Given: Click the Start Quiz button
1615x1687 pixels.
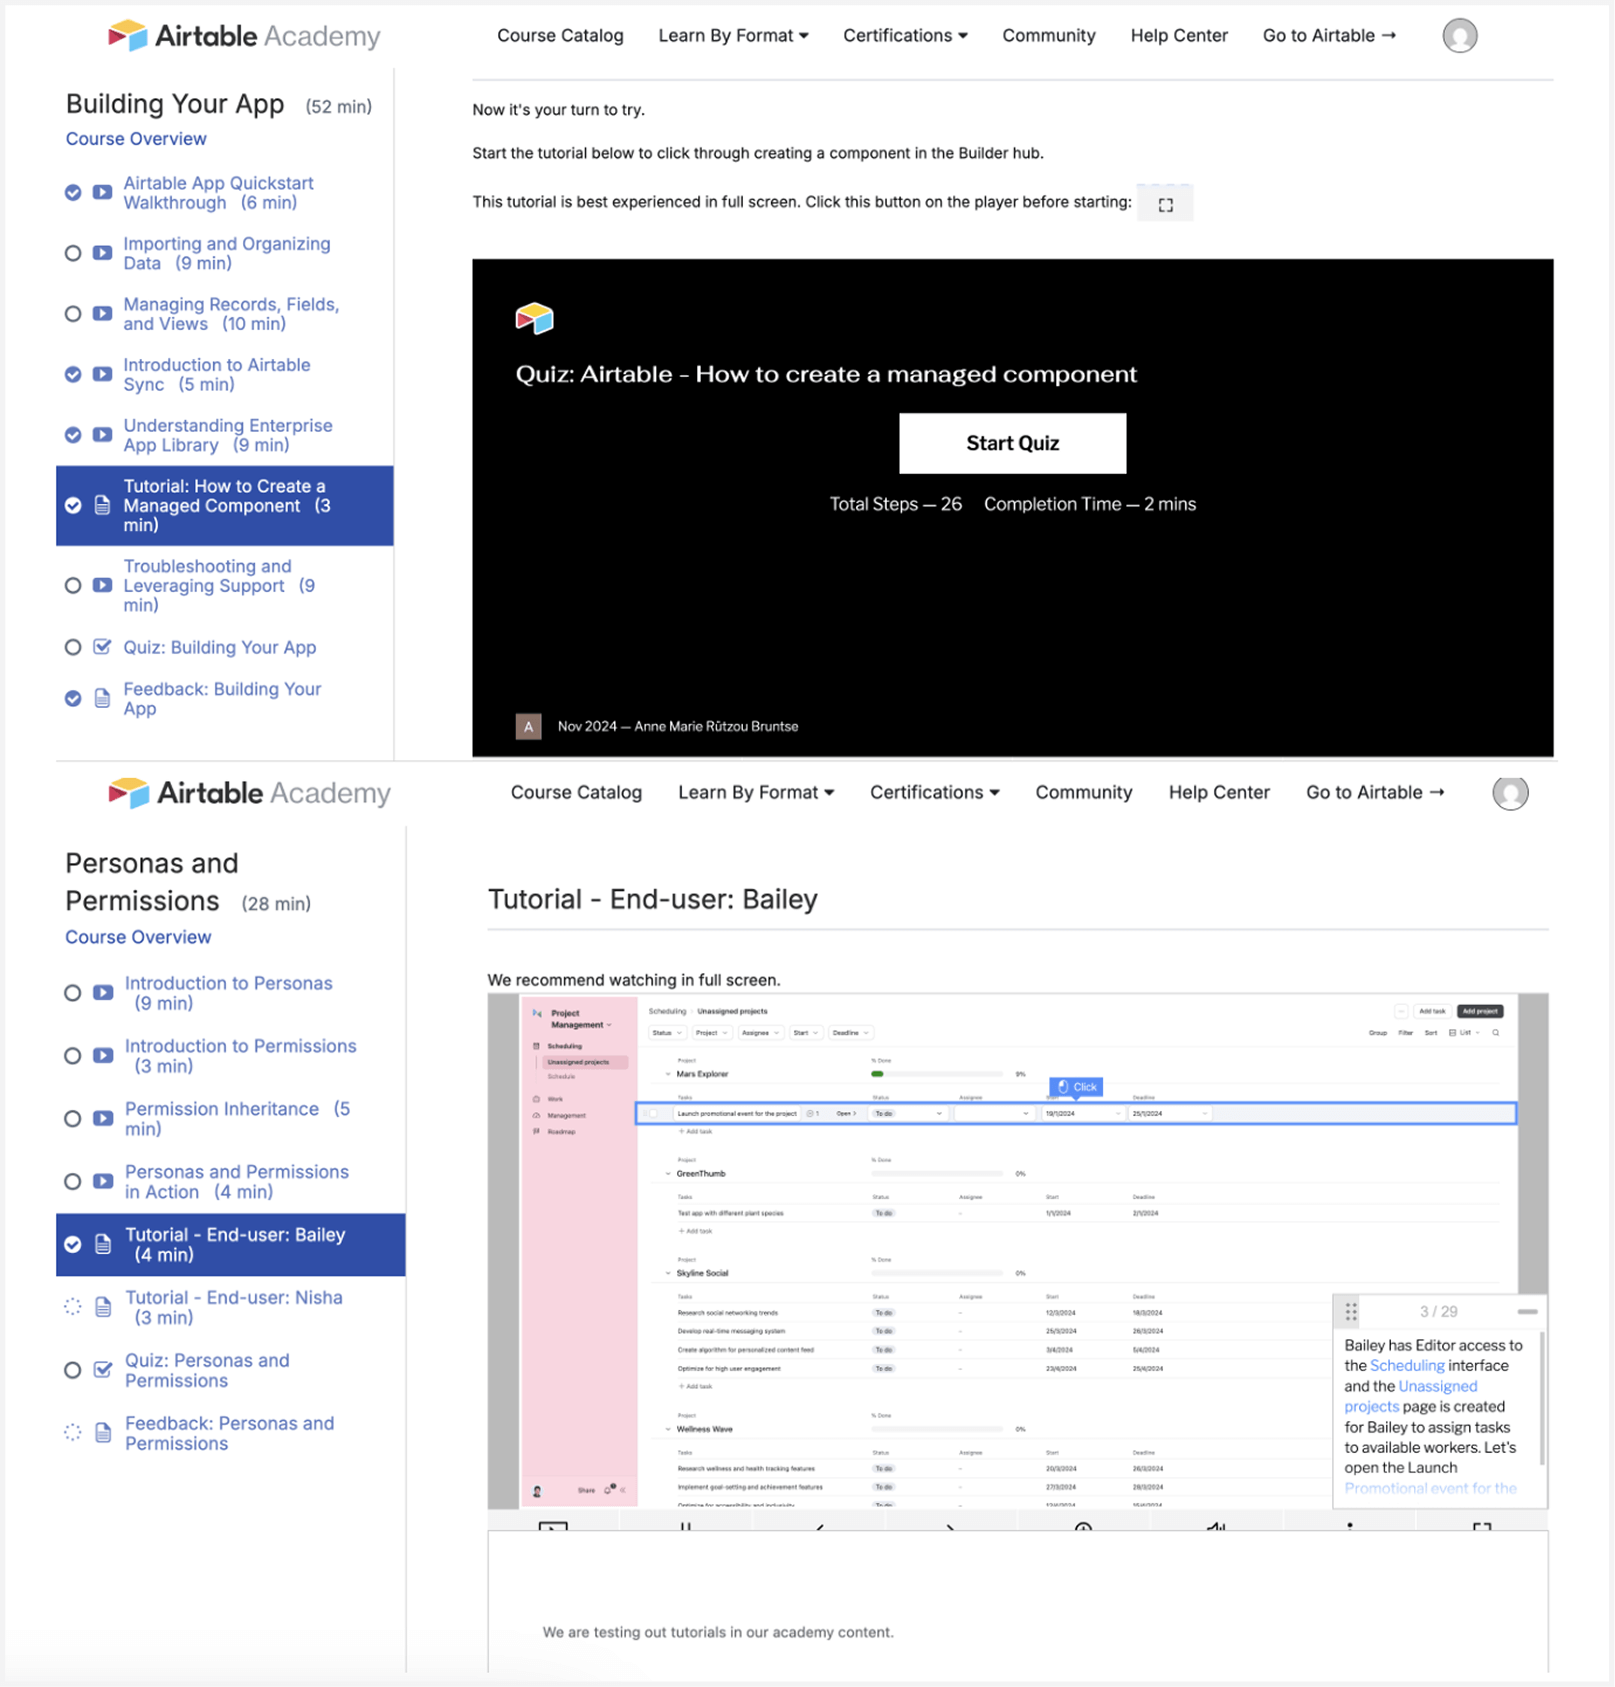Looking at the screenshot, I should [x=1012, y=443].
